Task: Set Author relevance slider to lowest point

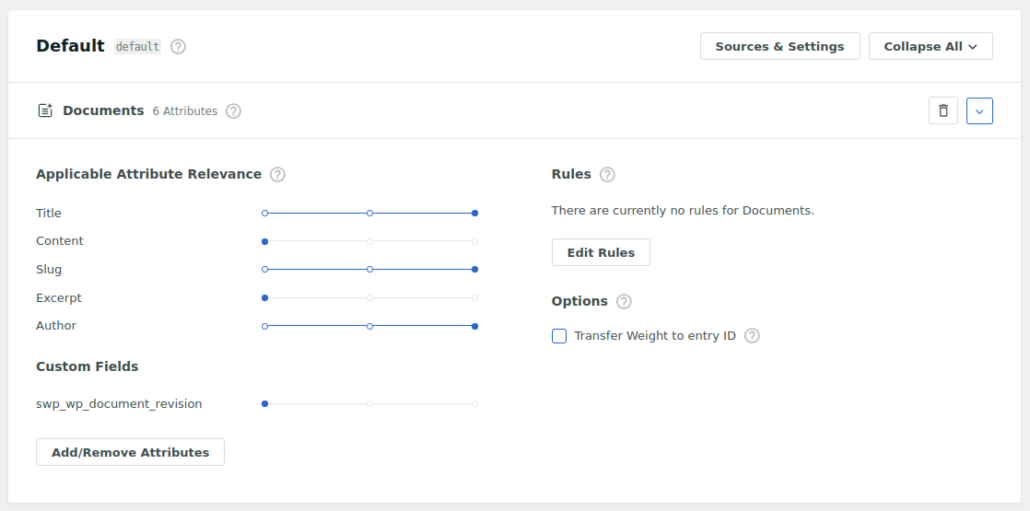Action: [x=265, y=326]
